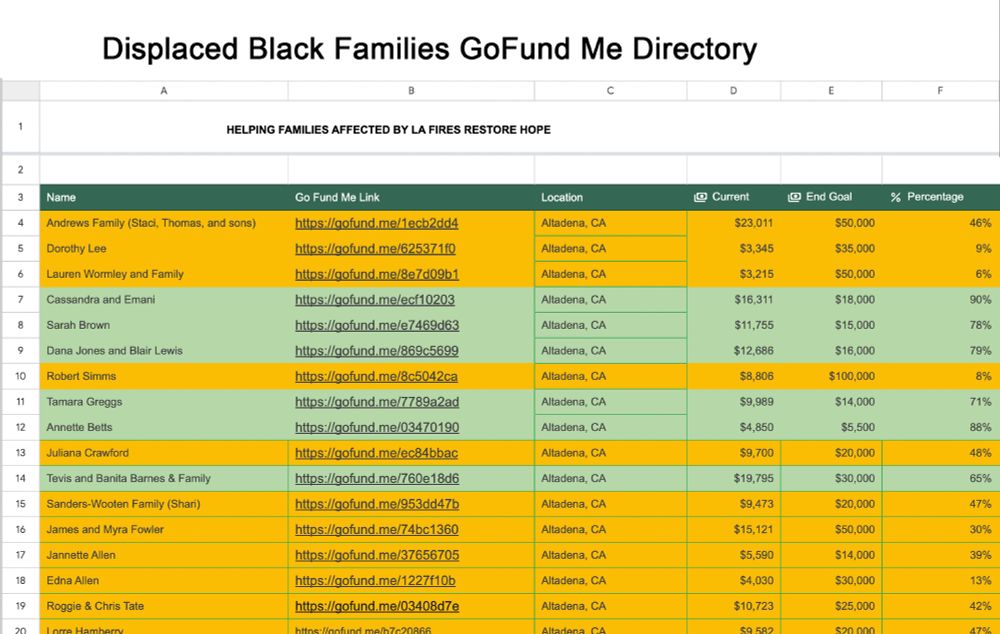Select the $100,000 end goal cell
The image size is (1000, 634).
(831, 376)
